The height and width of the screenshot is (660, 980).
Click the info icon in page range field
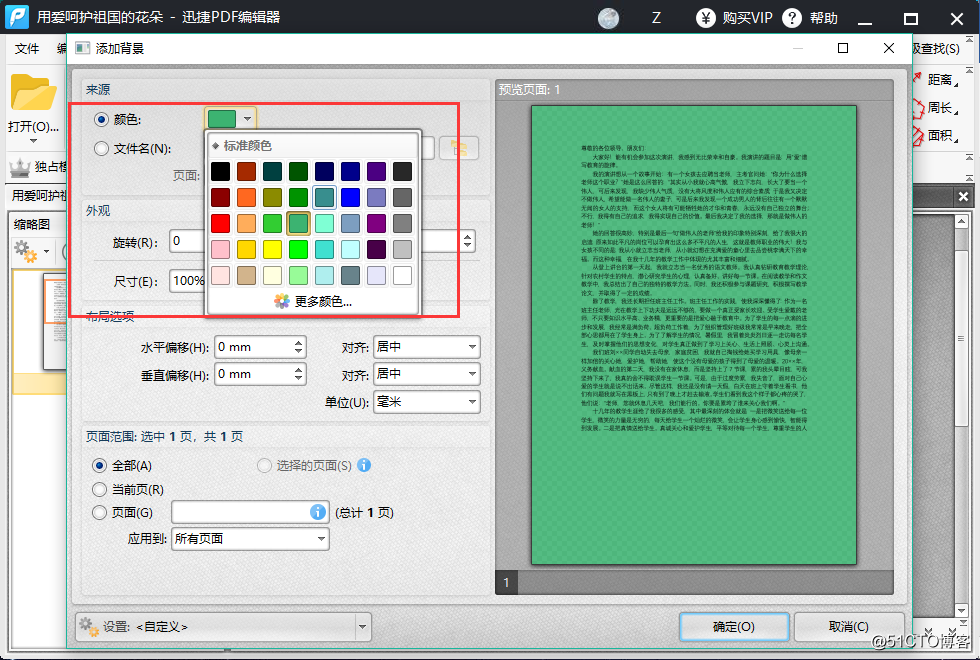click(318, 512)
